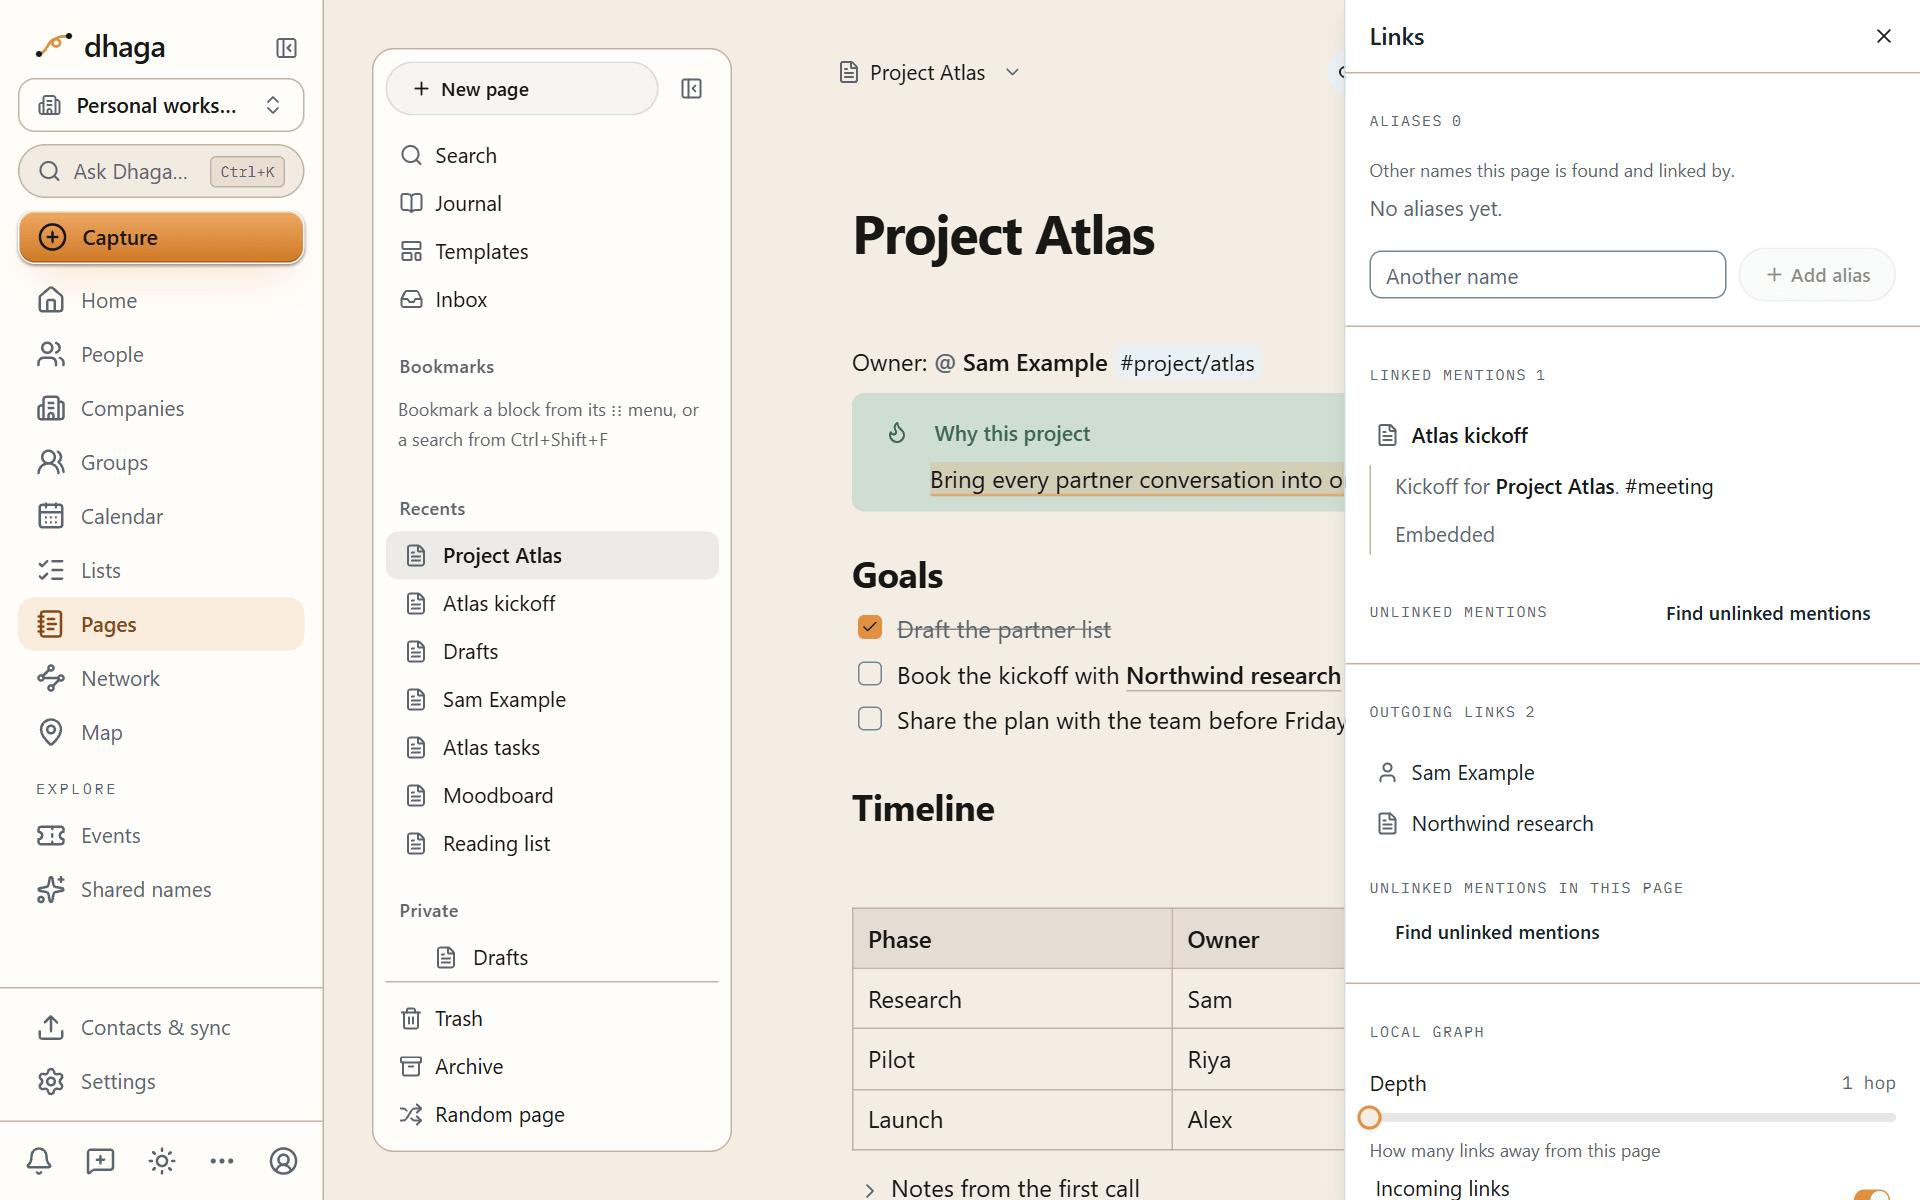Open Drafts in Recents

tap(552, 651)
